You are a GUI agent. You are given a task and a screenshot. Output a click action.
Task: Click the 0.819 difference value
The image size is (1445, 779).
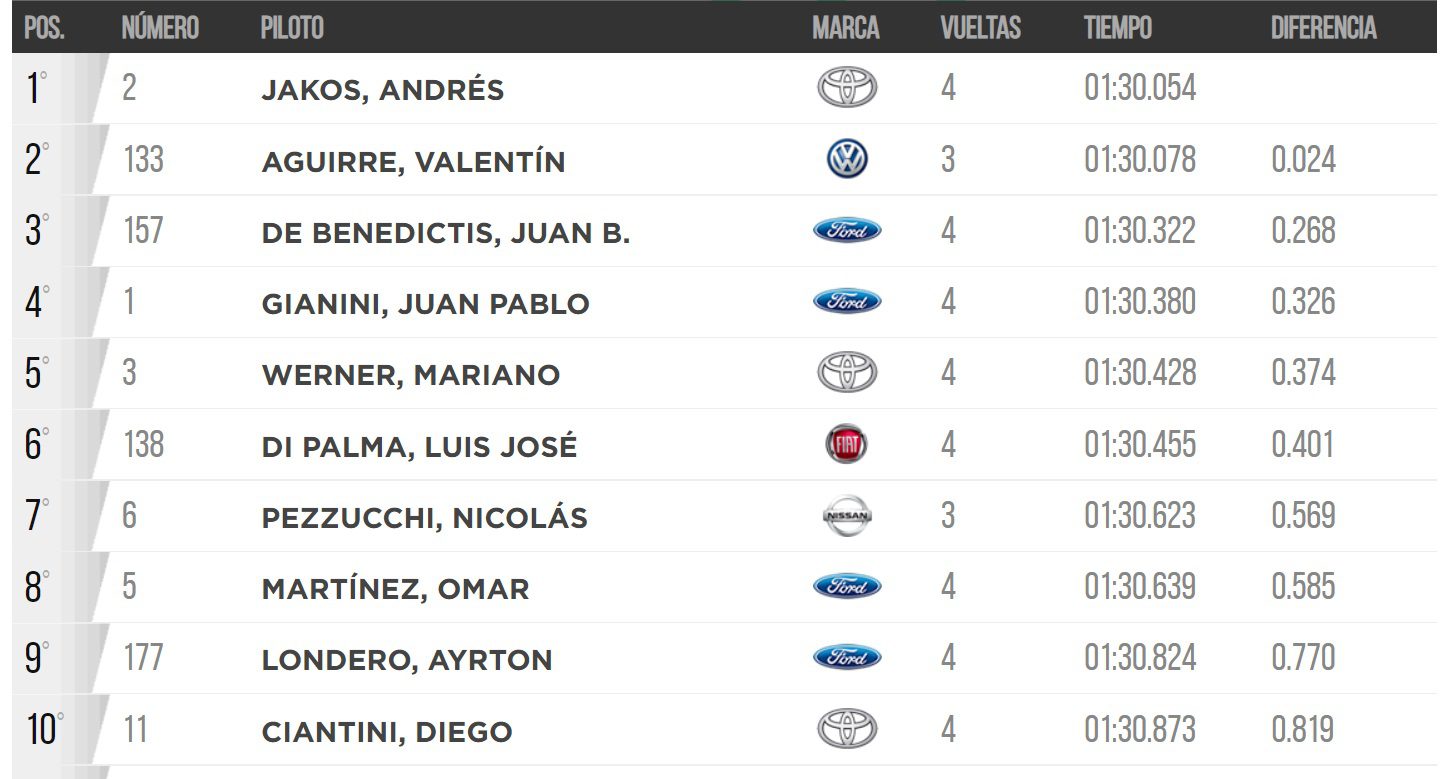(x=1302, y=729)
